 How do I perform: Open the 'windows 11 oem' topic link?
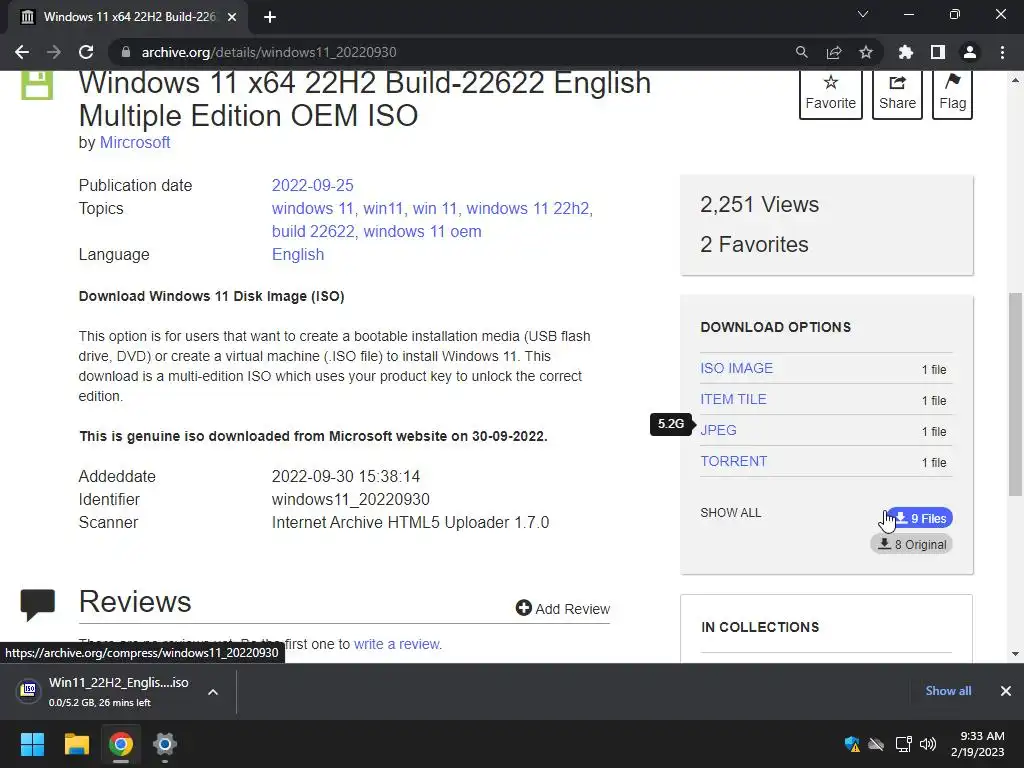[x=423, y=231]
